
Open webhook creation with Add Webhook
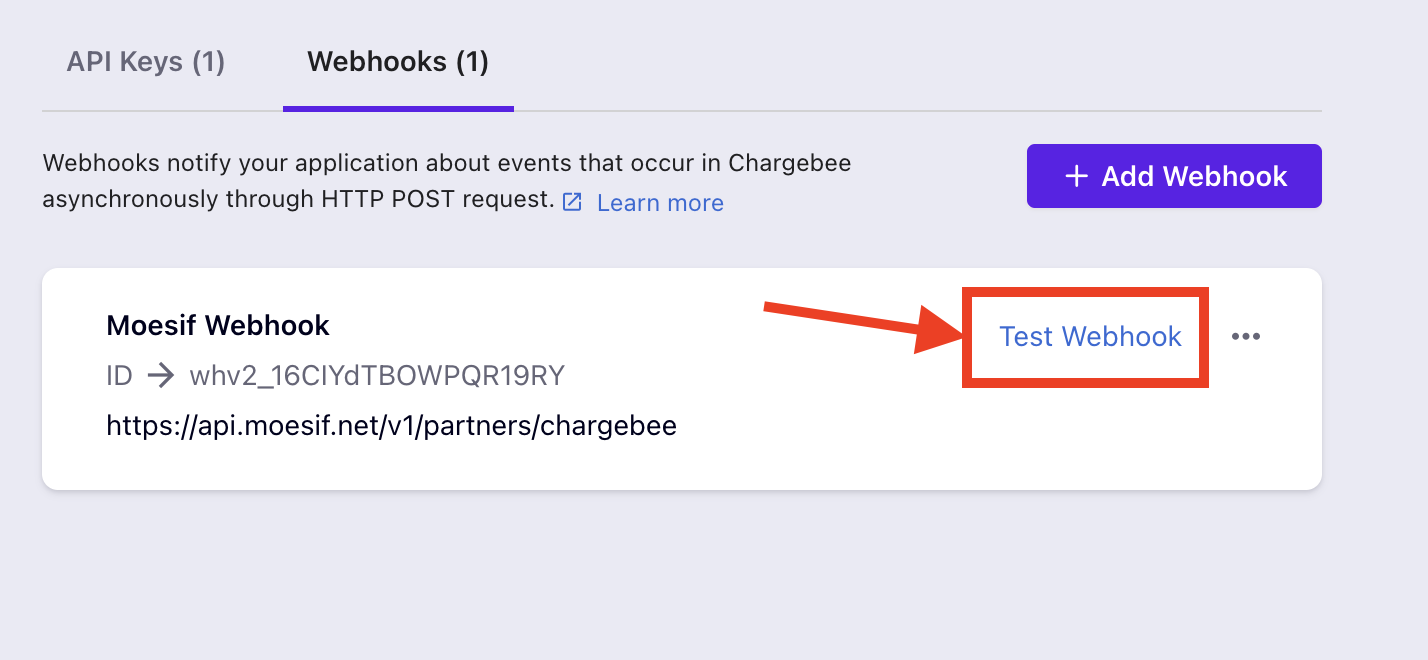pyautogui.click(x=1173, y=175)
